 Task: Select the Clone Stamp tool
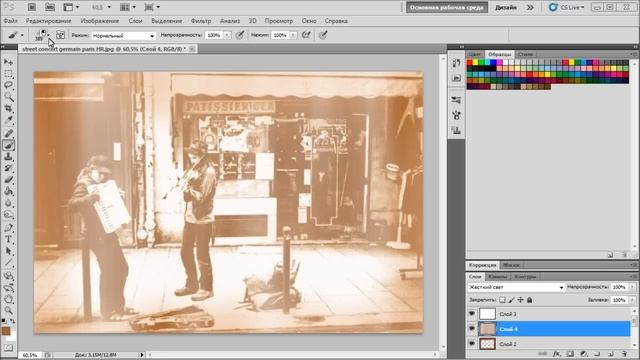pos(8,157)
